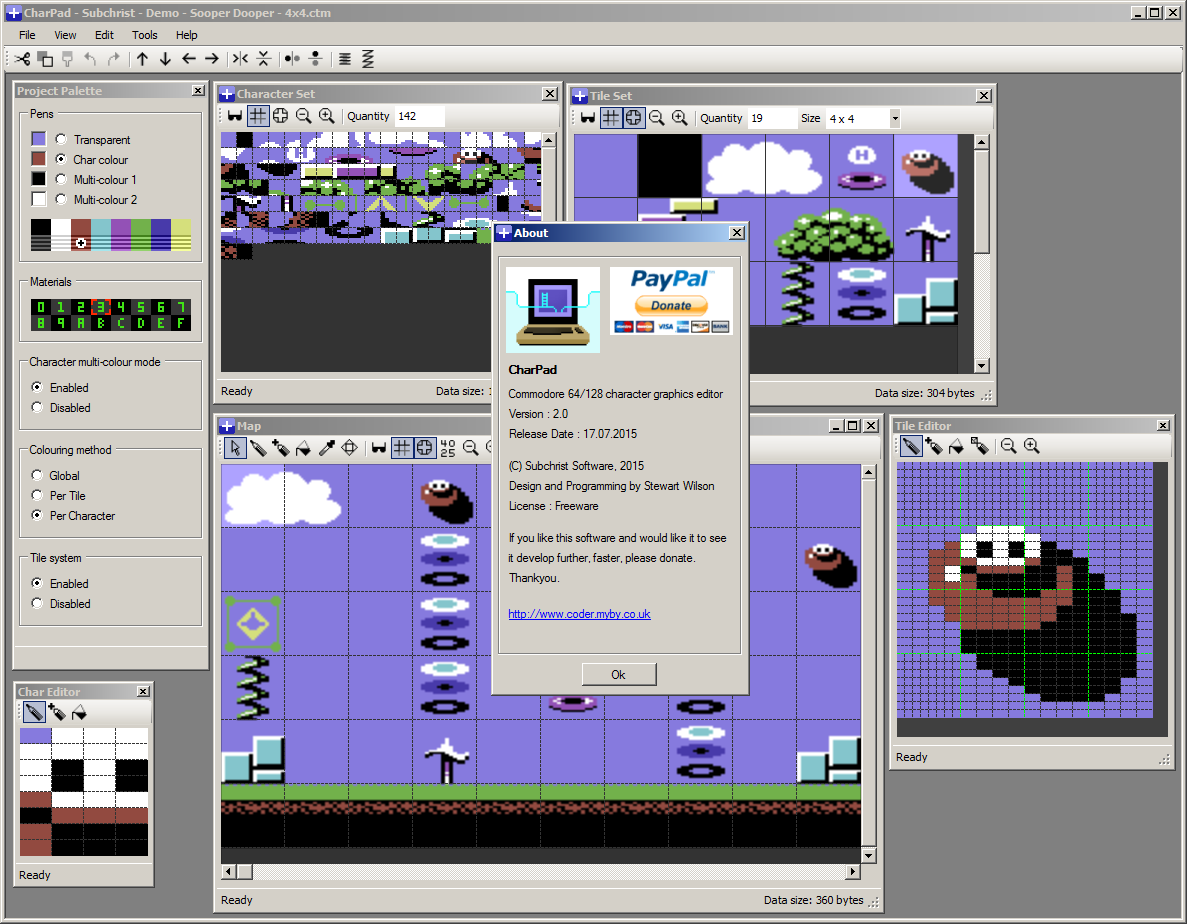Choose Per Character colouring method
Image resolution: width=1187 pixels, height=924 pixels.
[x=37, y=515]
